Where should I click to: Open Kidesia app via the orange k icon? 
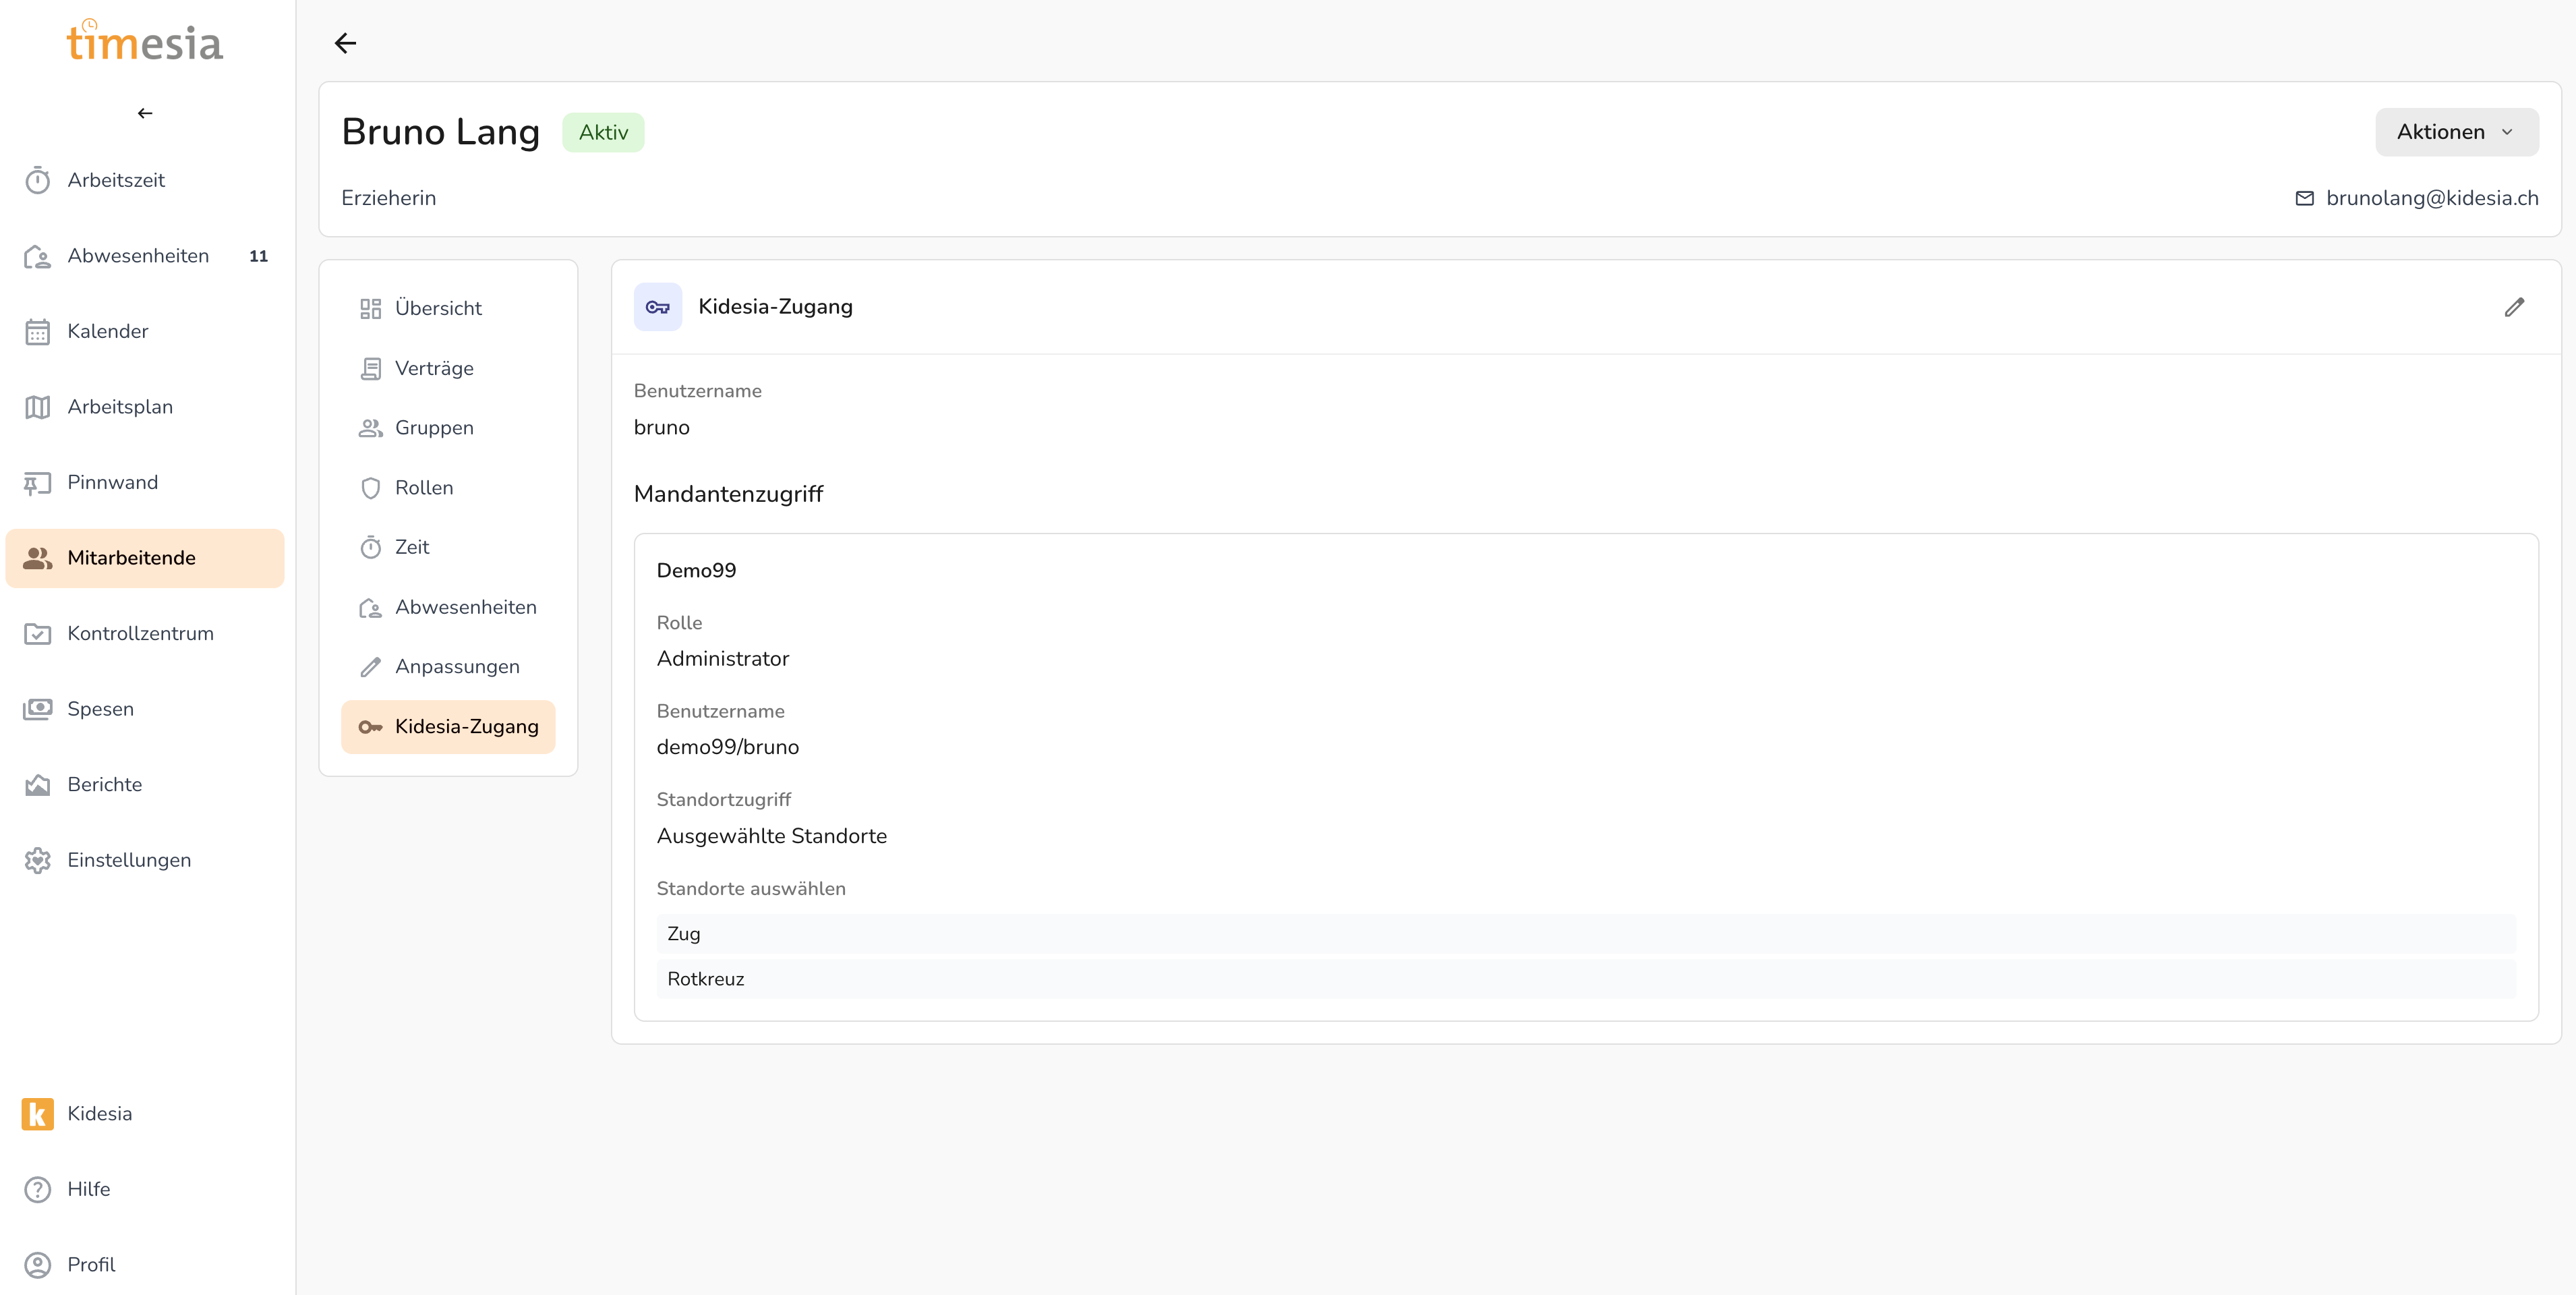37,1113
